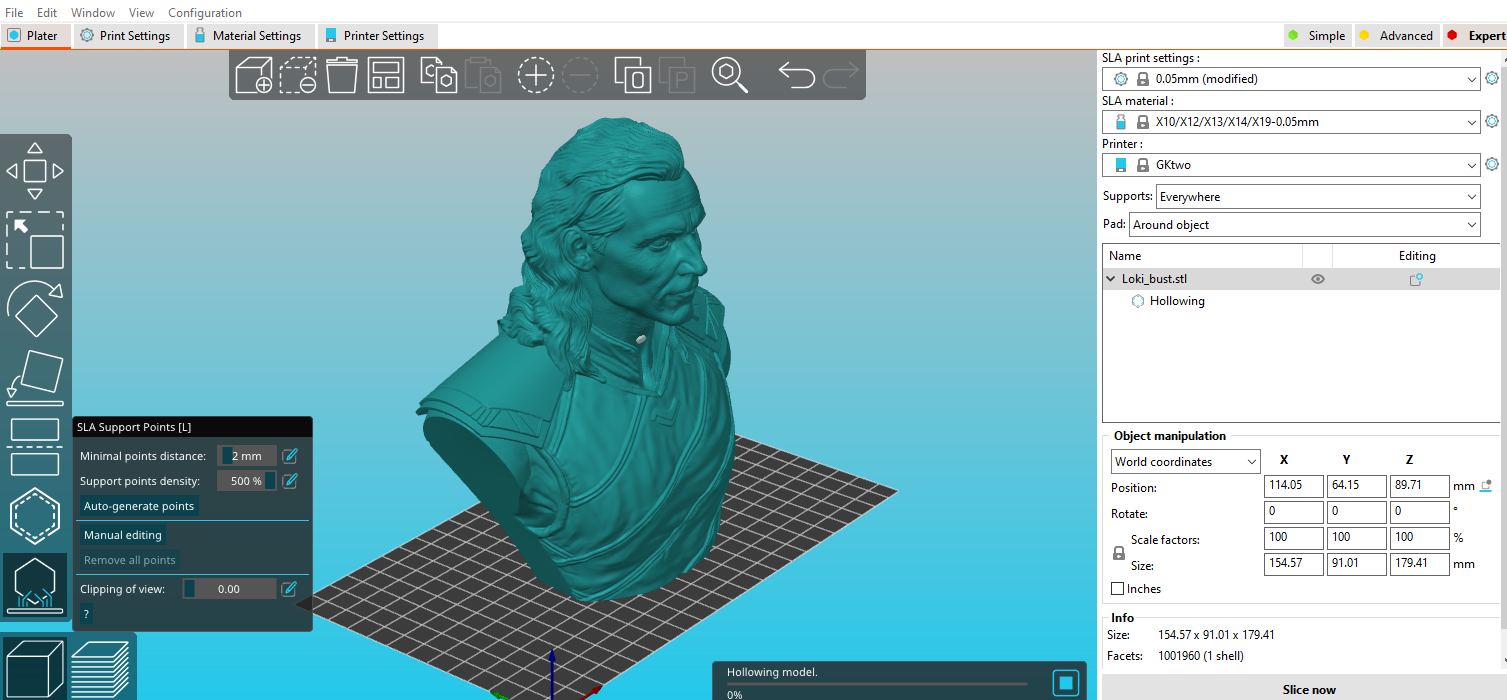Switch to the sliced layers preview icon
This screenshot has width=1507, height=700.
[100, 668]
